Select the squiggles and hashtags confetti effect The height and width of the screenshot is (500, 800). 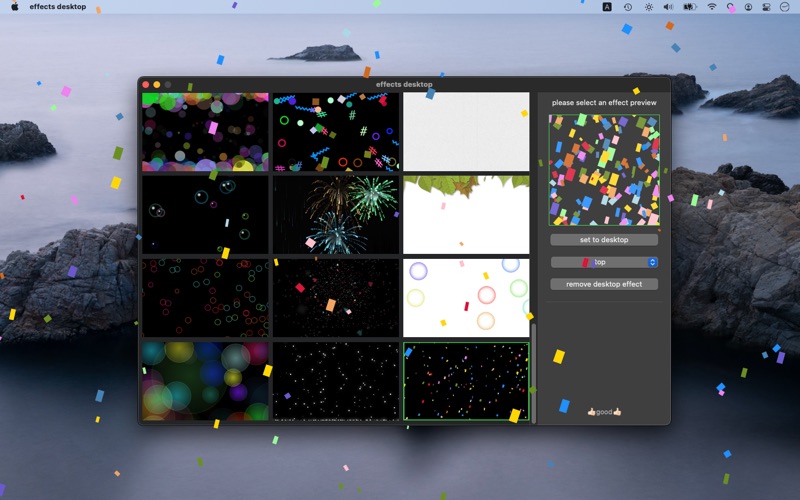[x=336, y=132]
